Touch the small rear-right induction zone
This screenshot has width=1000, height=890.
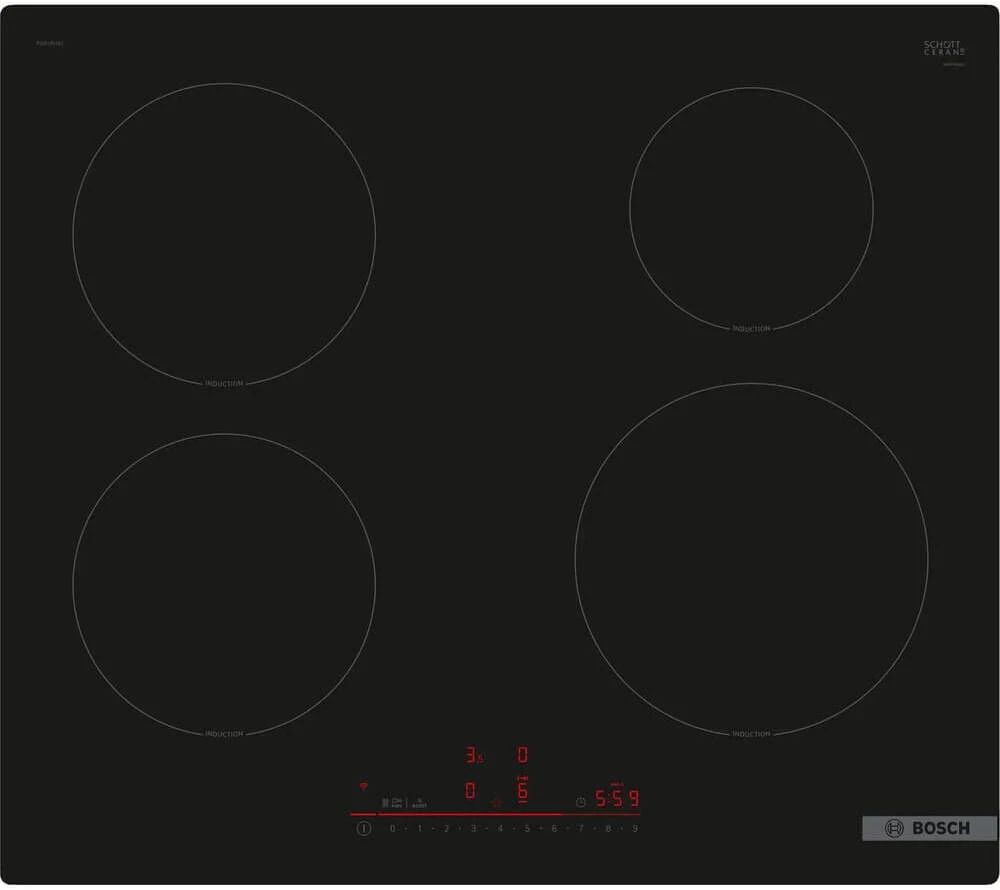click(751, 208)
